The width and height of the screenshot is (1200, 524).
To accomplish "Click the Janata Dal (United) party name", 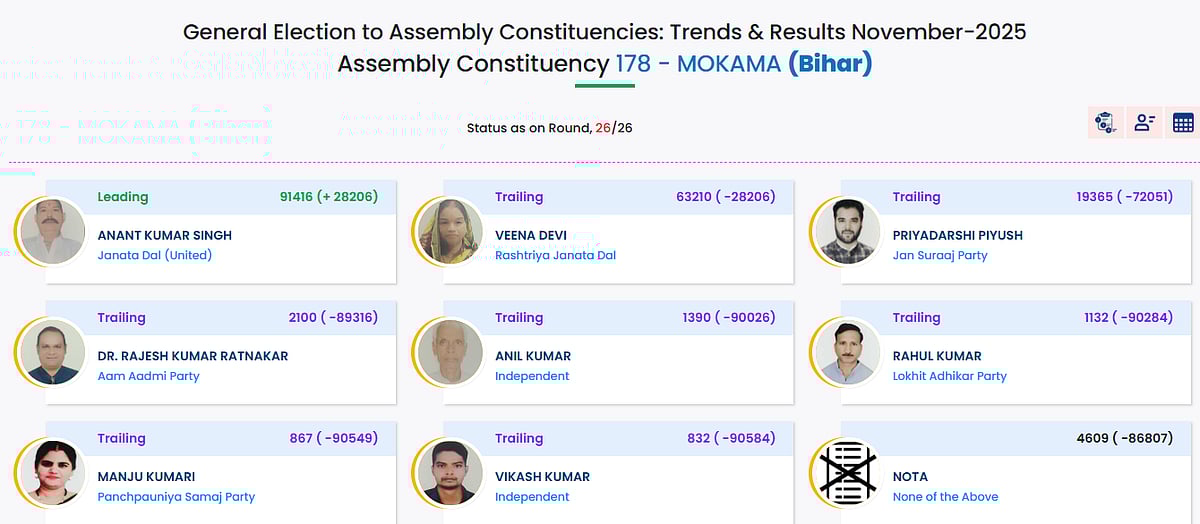I will (x=155, y=255).
